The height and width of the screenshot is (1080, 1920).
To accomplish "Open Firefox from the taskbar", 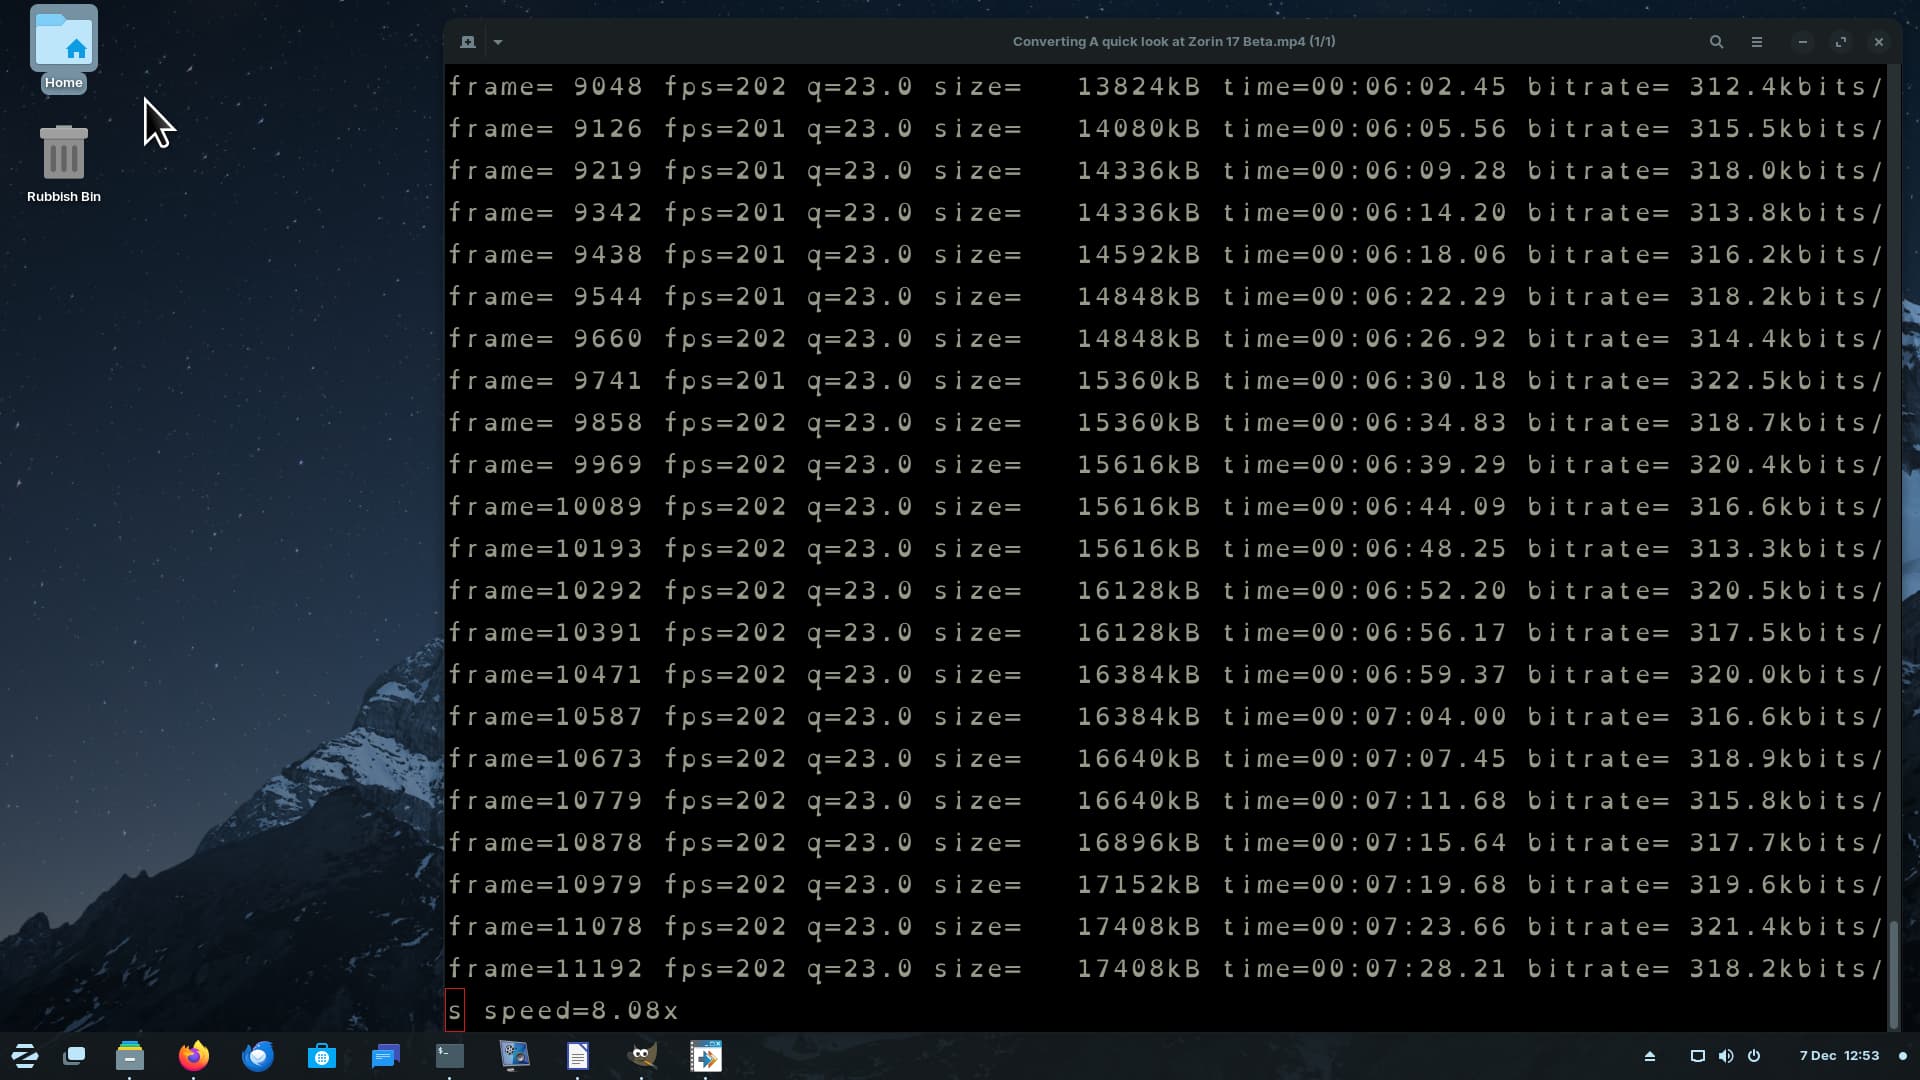I will (x=194, y=1056).
